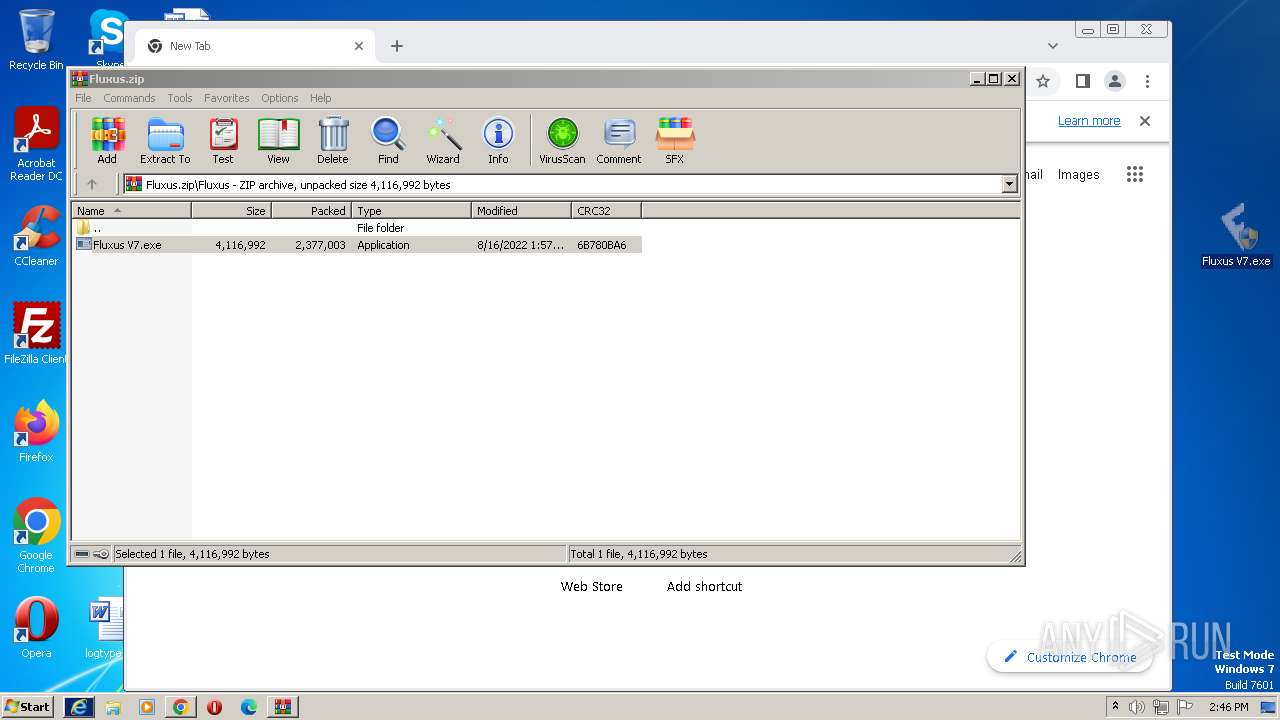This screenshot has width=1280, height=720.
Task: Open Acrobat Reader DC desktop icon
Action: (36, 145)
